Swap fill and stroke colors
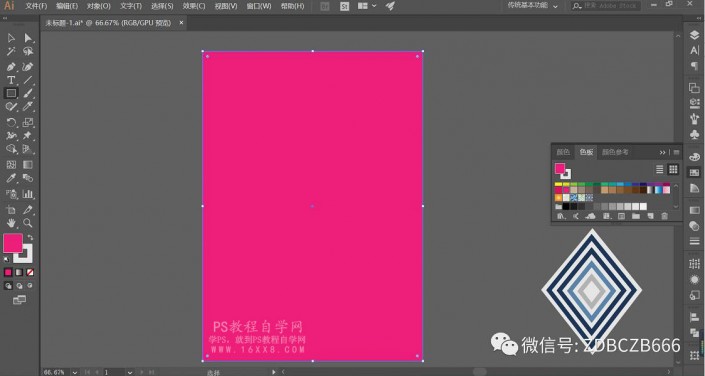This screenshot has width=705, height=376. pos(30,237)
